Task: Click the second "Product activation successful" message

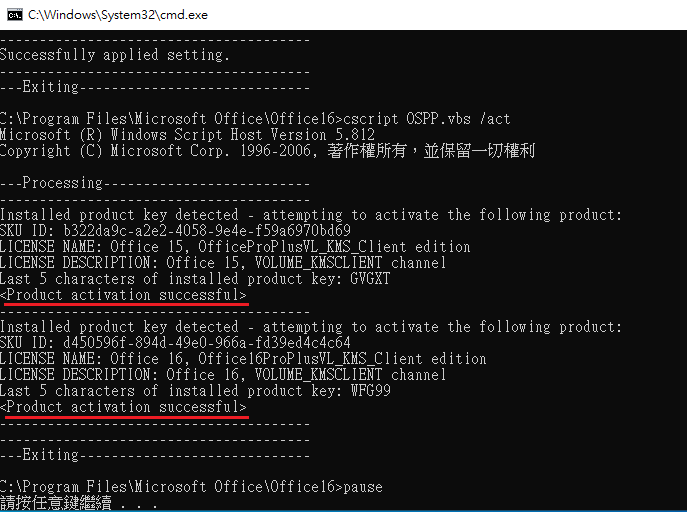Action: click(123, 407)
